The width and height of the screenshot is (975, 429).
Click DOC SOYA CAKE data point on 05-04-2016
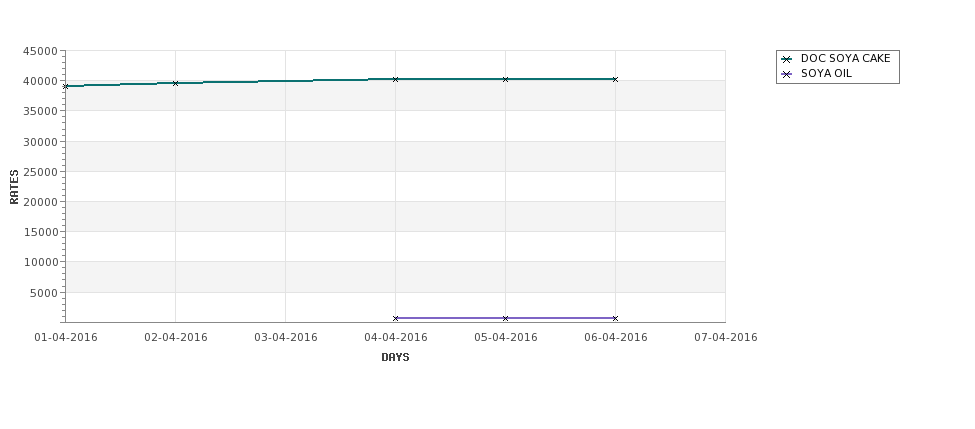[x=505, y=79]
